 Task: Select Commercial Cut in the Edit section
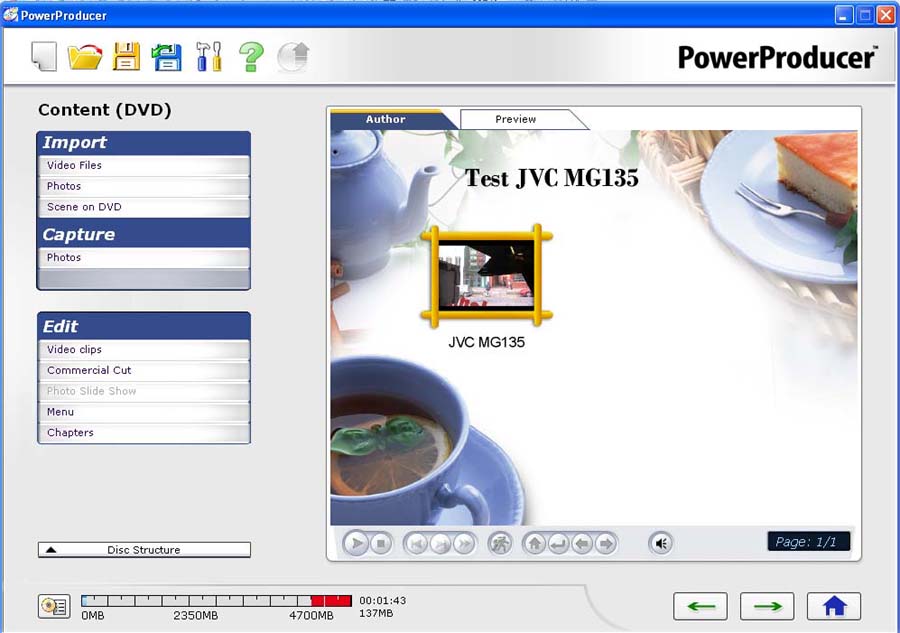144,371
